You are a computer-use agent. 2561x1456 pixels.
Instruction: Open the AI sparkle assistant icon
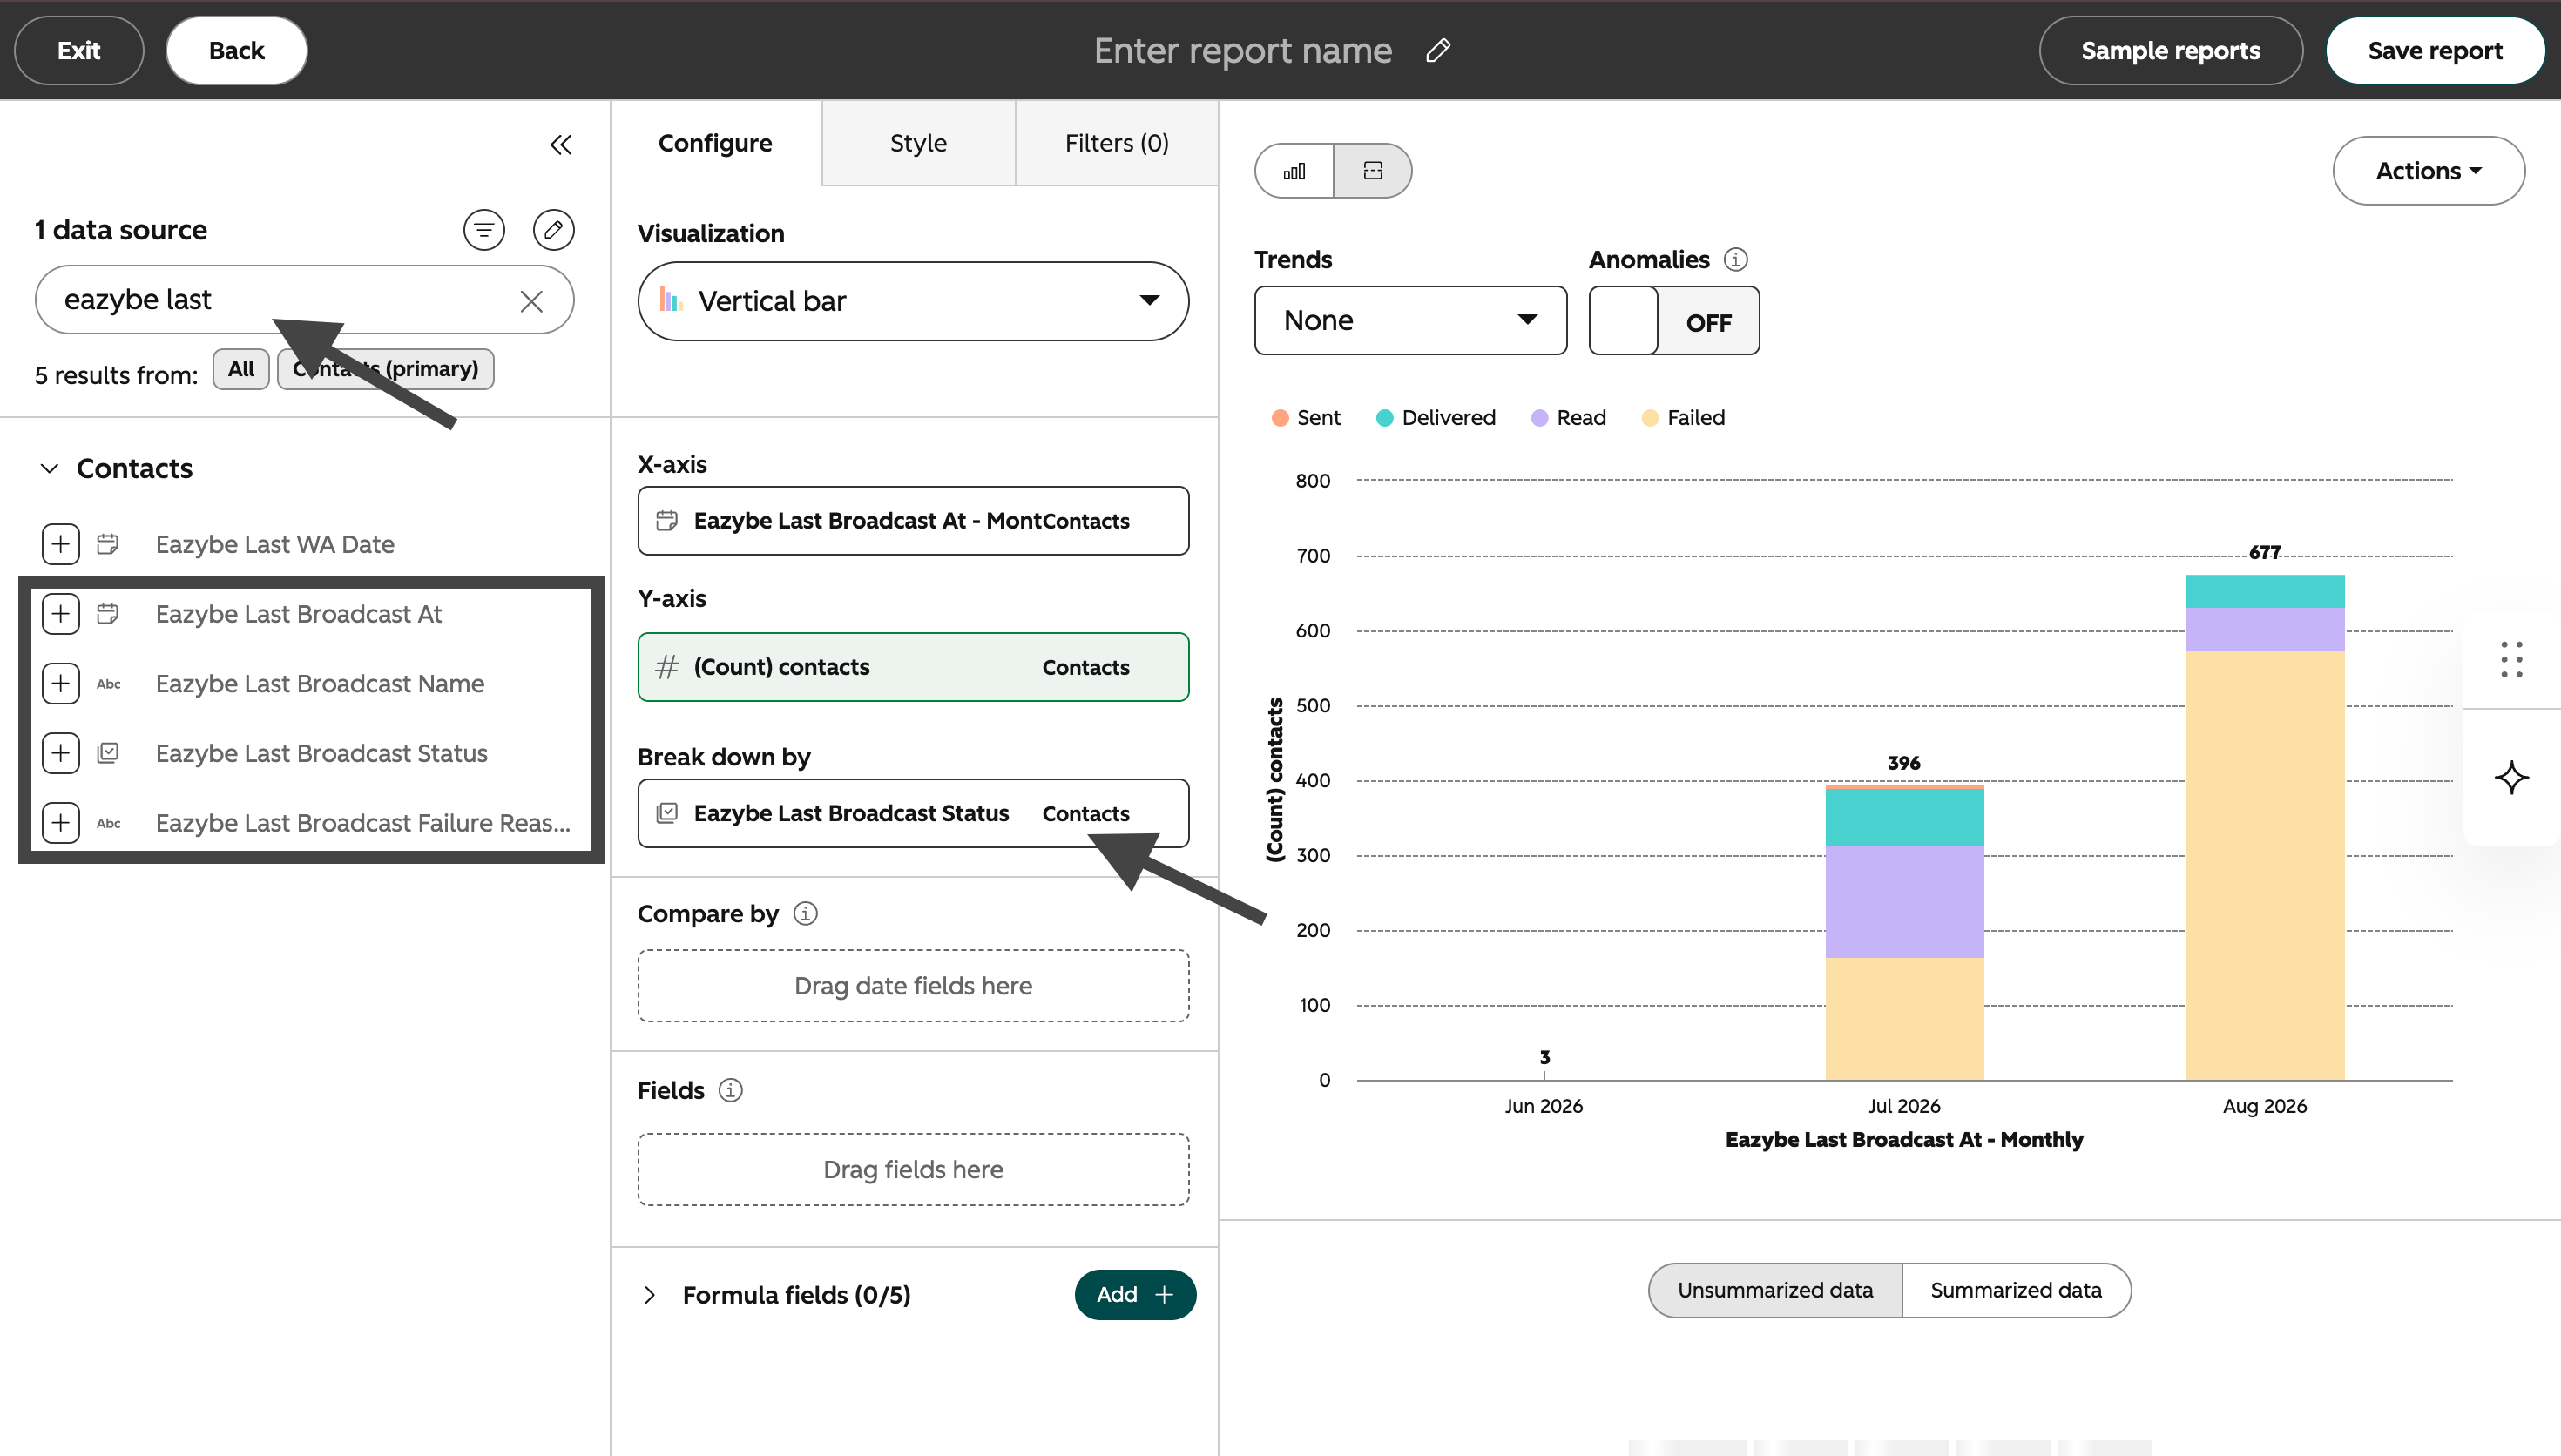2511,777
